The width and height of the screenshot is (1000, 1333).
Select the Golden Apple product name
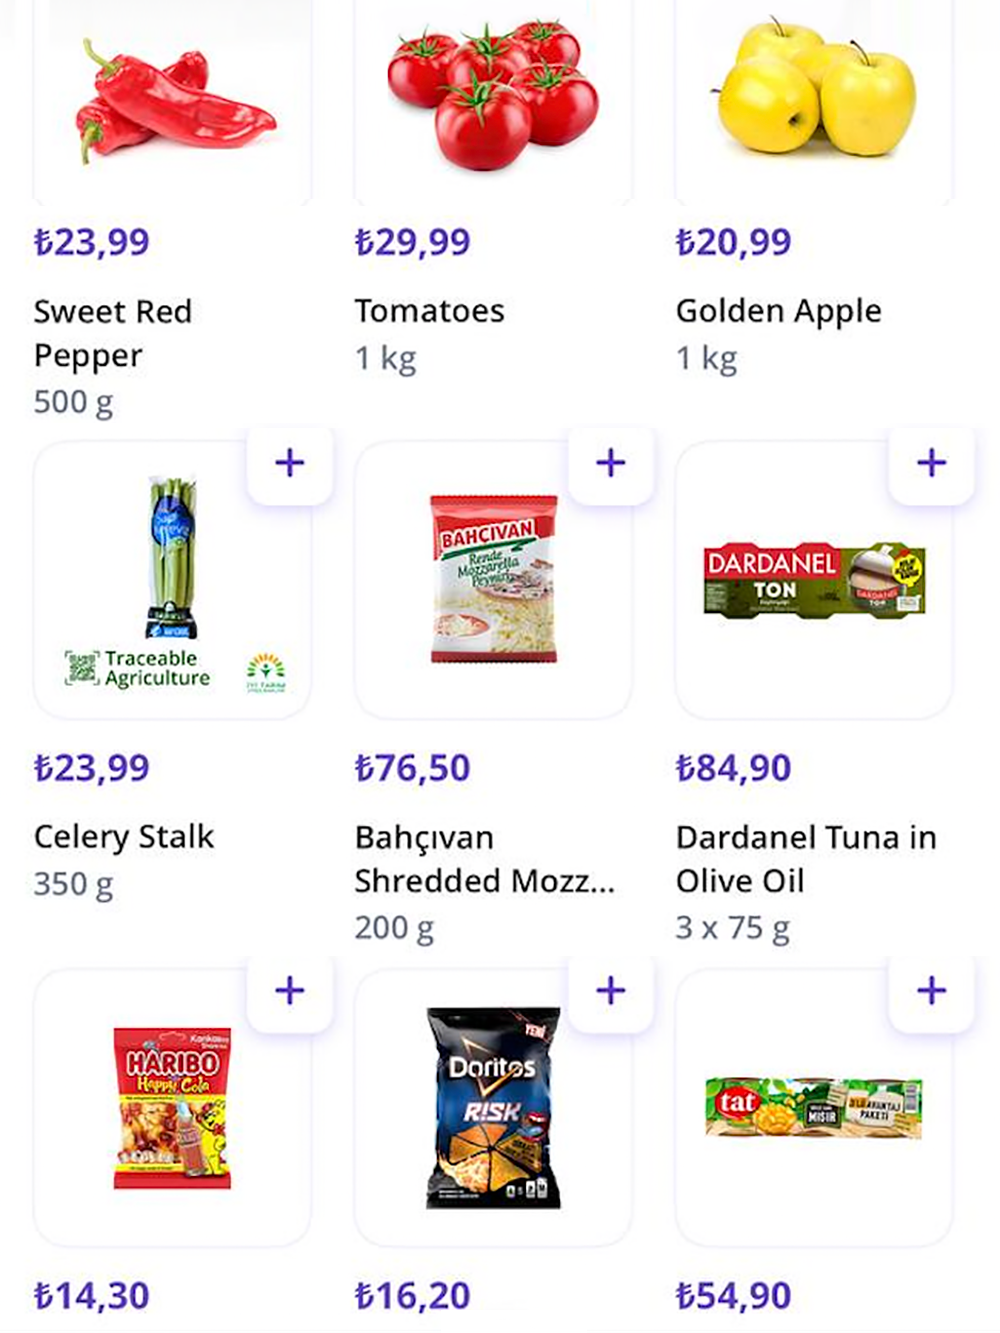779,312
